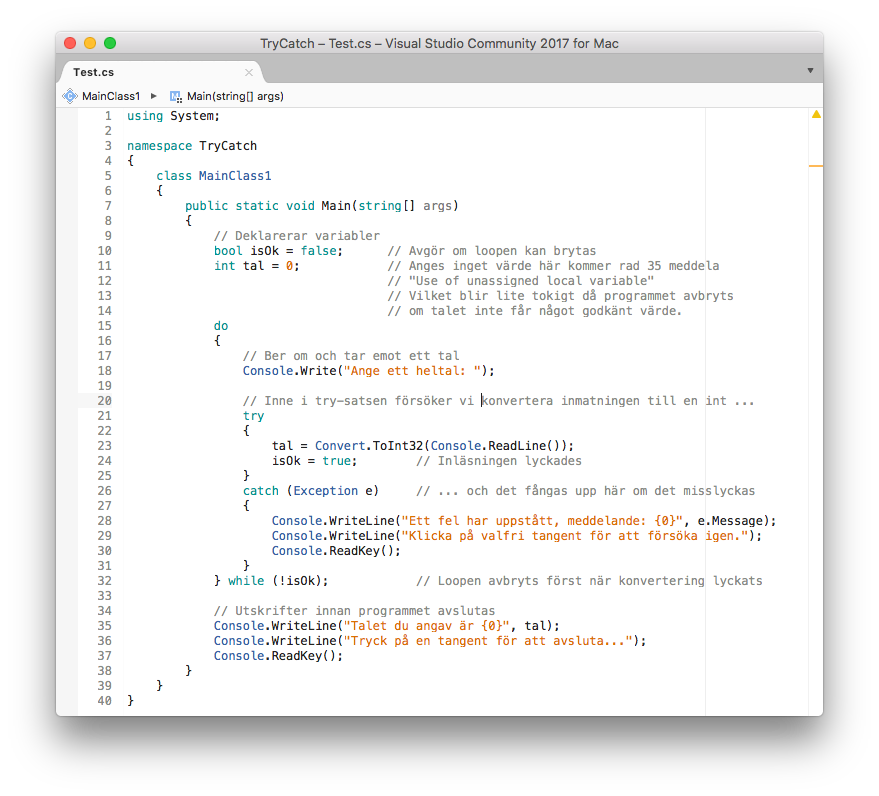Open the tab list dropdown arrow
The height and width of the screenshot is (796, 879).
click(810, 71)
